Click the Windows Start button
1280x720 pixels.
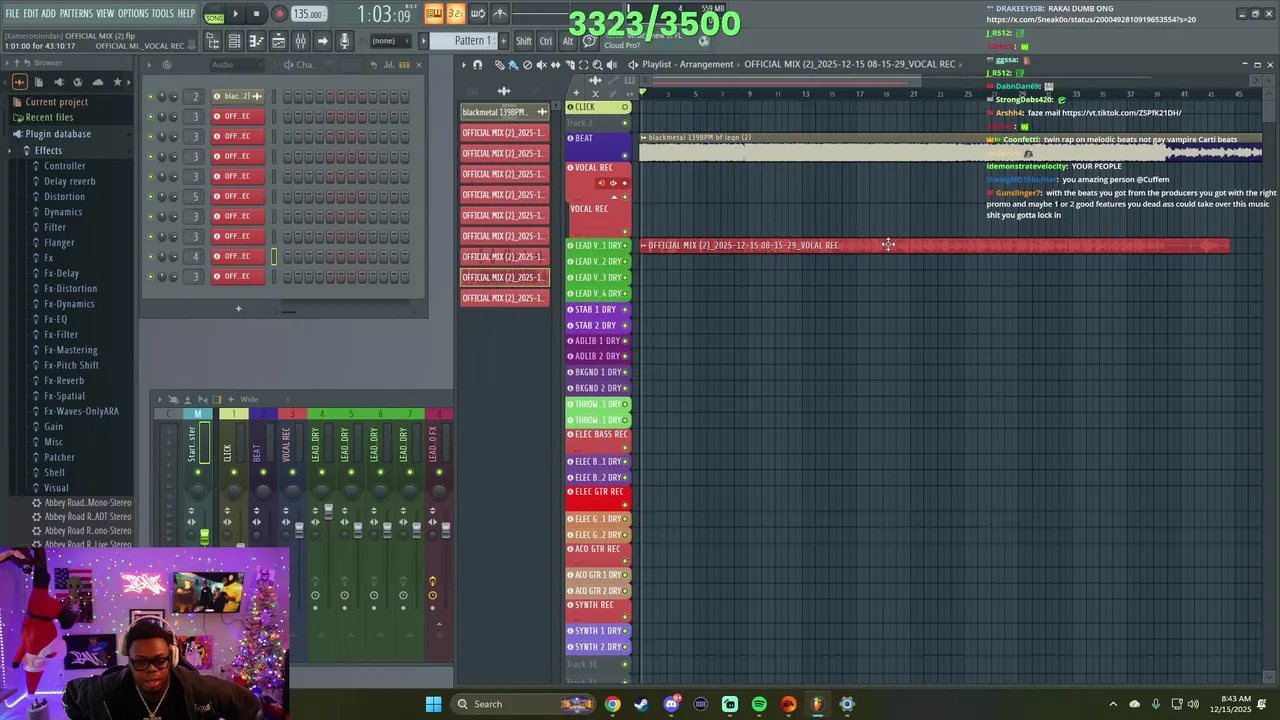(x=433, y=704)
